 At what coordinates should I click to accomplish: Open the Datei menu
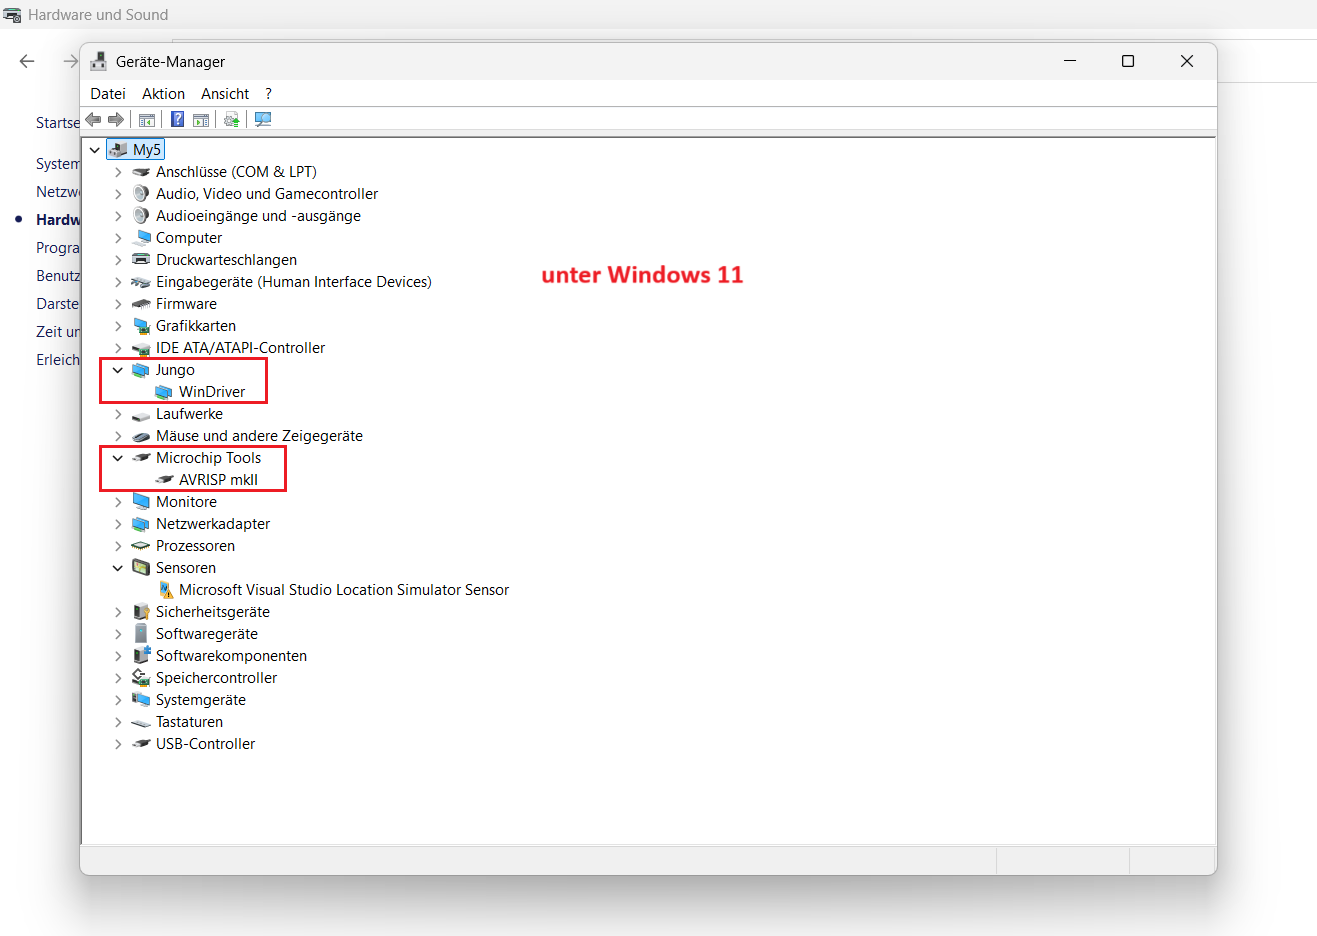[x=108, y=94]
